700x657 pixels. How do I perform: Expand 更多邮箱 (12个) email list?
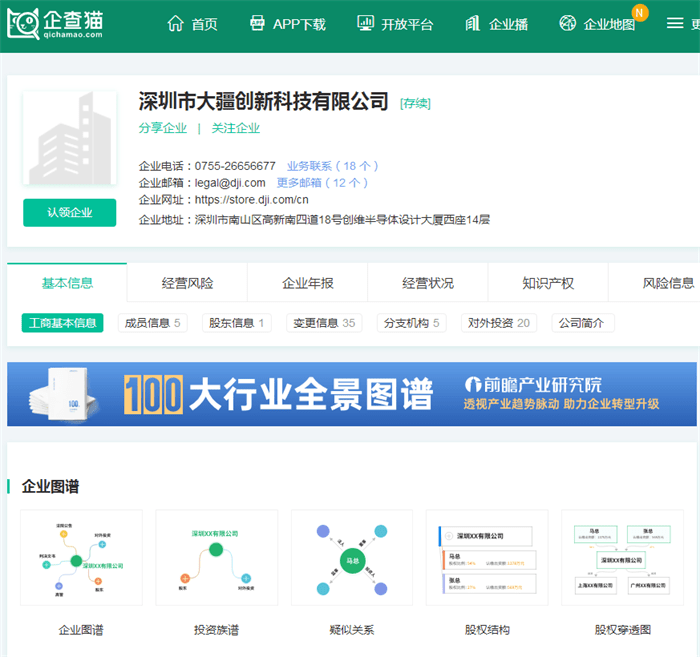(x=322, y=183)
